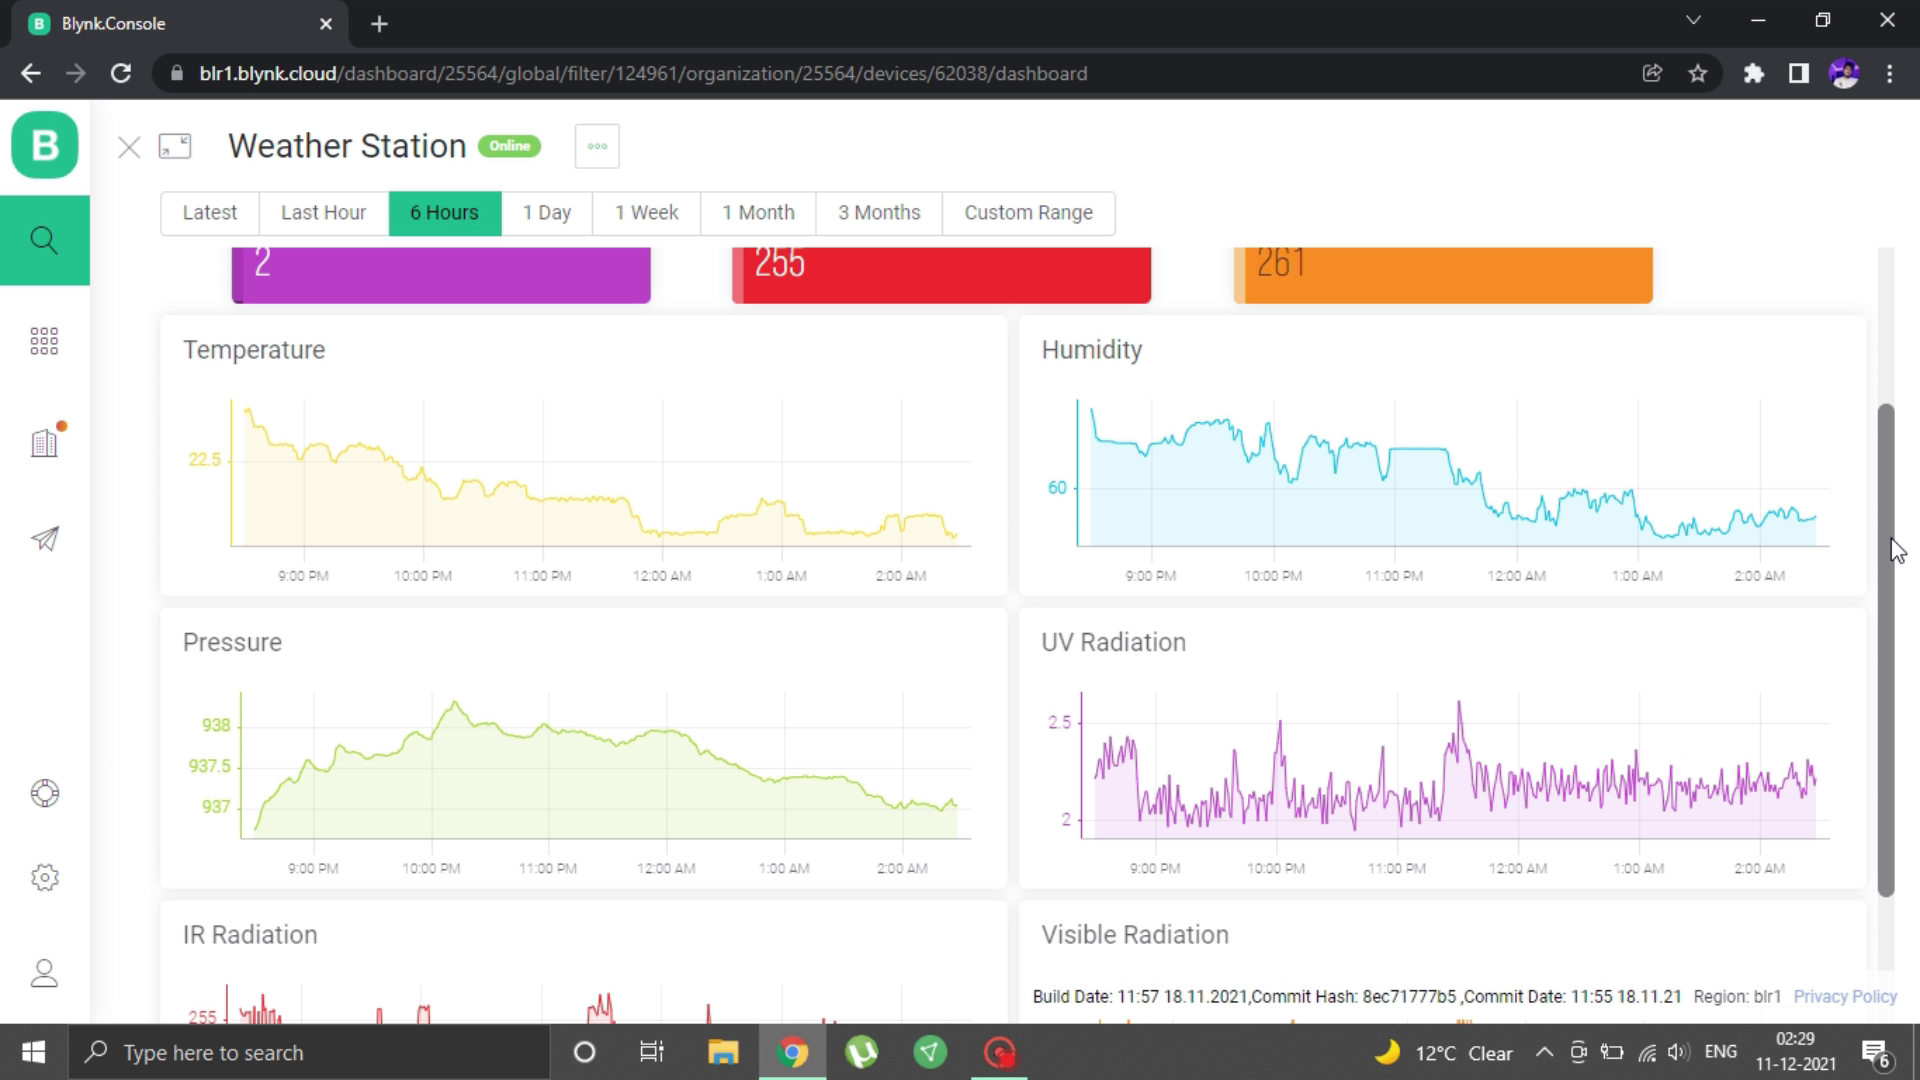The width and height of the screenshot is (1920, 1080).
Task: Open the user profile icon in sidebar
Action: 44,973
